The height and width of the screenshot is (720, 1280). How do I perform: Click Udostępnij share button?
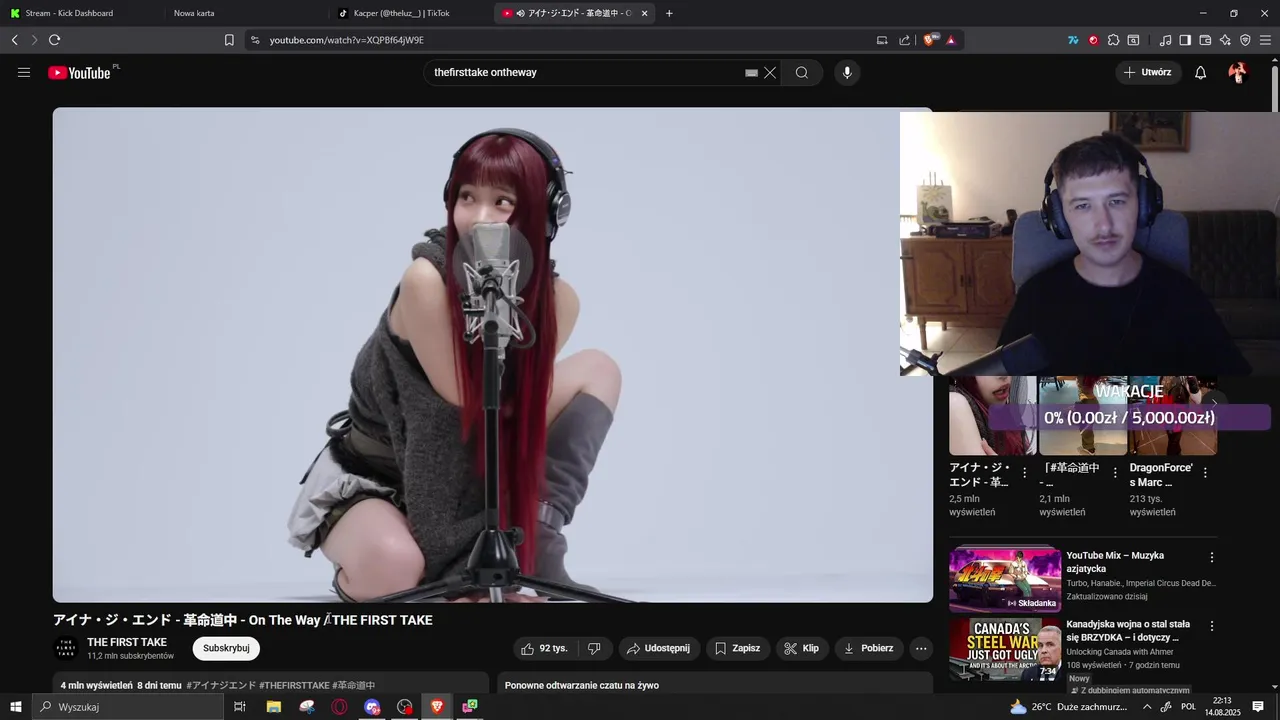point(658,648)
